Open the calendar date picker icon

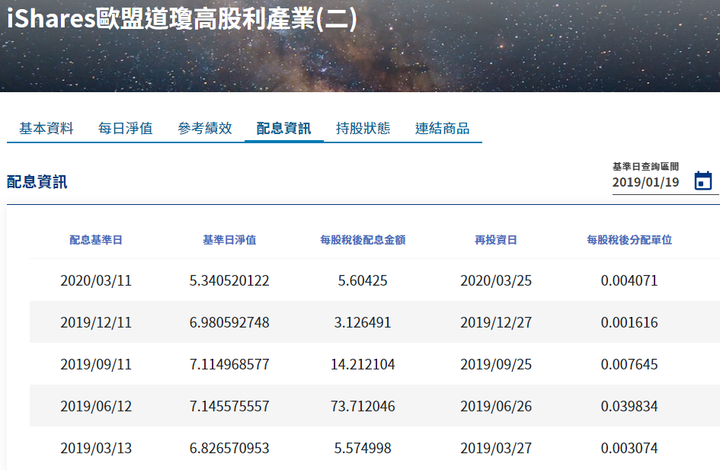coord(703,180)
